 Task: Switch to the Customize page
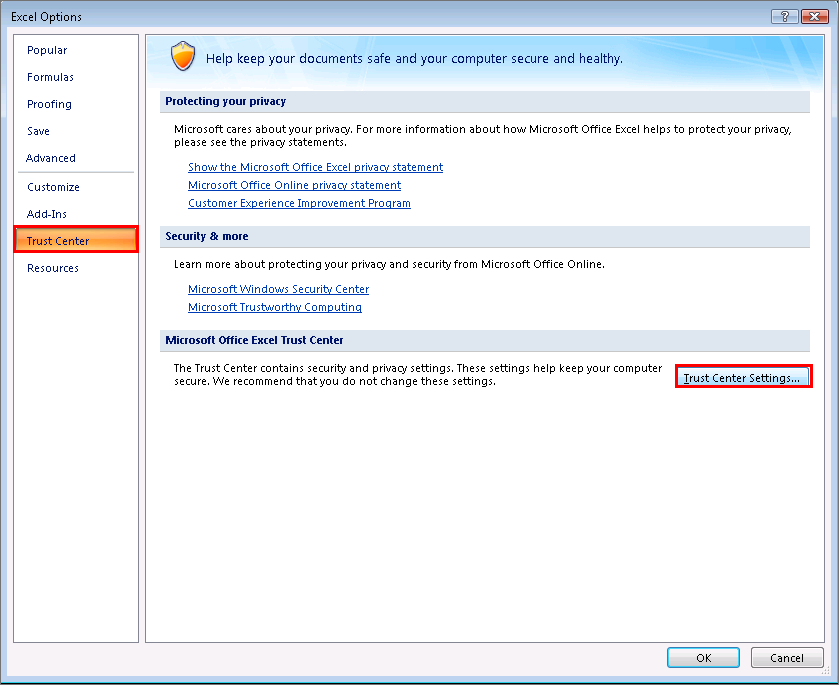(x=53, y=187)
